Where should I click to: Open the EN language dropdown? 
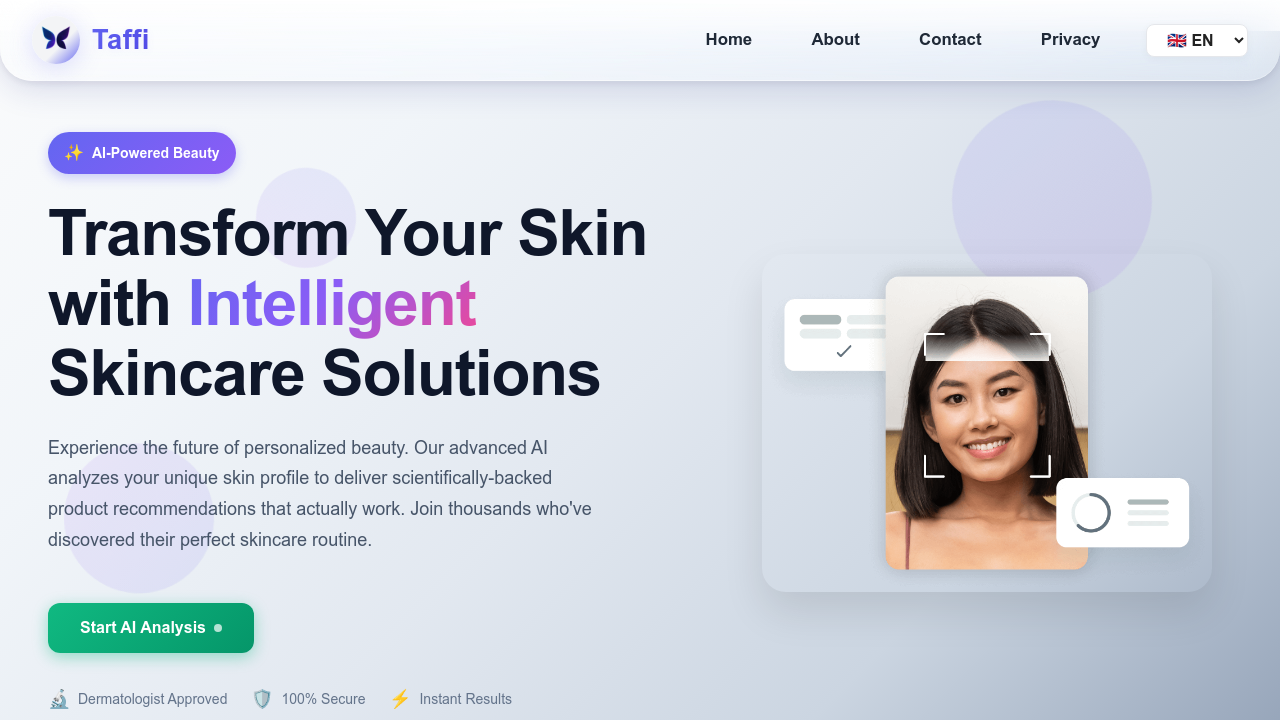[1197, 40]
